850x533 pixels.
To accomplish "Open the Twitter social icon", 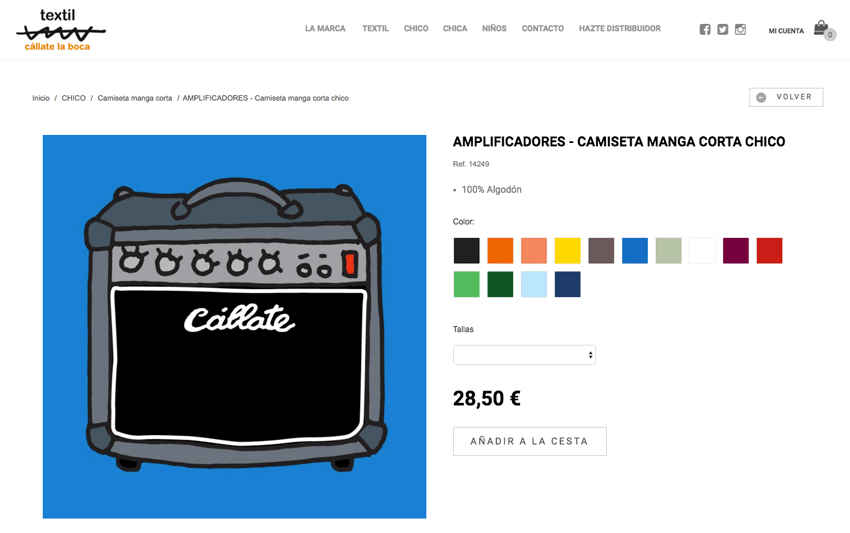I will (x=723, y=29).
